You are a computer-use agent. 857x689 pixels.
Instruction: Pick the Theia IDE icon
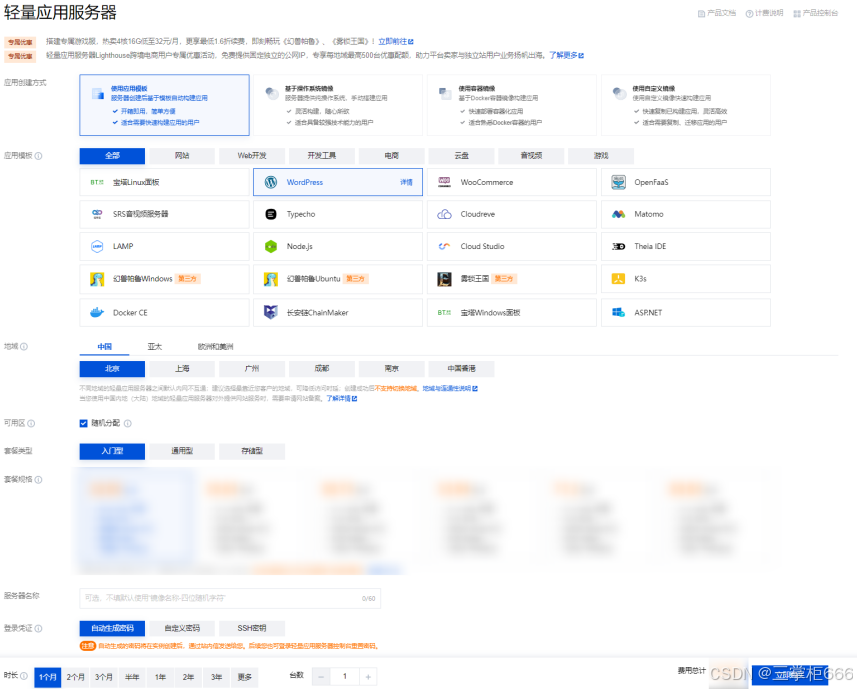[x=618, y=246]
